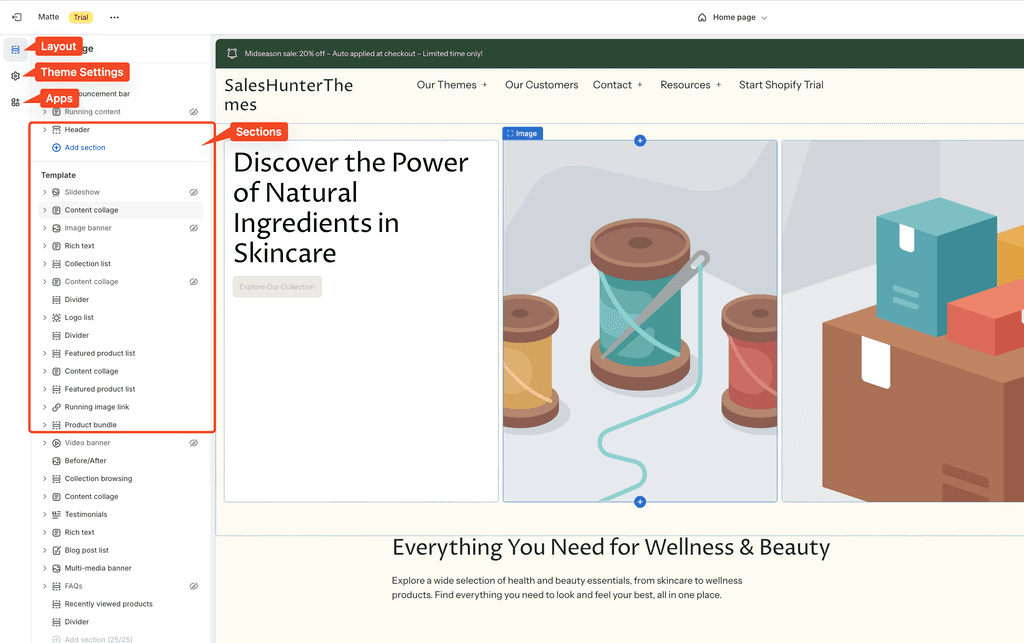Select the sections layout icon in left rail
This screenshot has height=643, width=1024.
coord(16,50)
